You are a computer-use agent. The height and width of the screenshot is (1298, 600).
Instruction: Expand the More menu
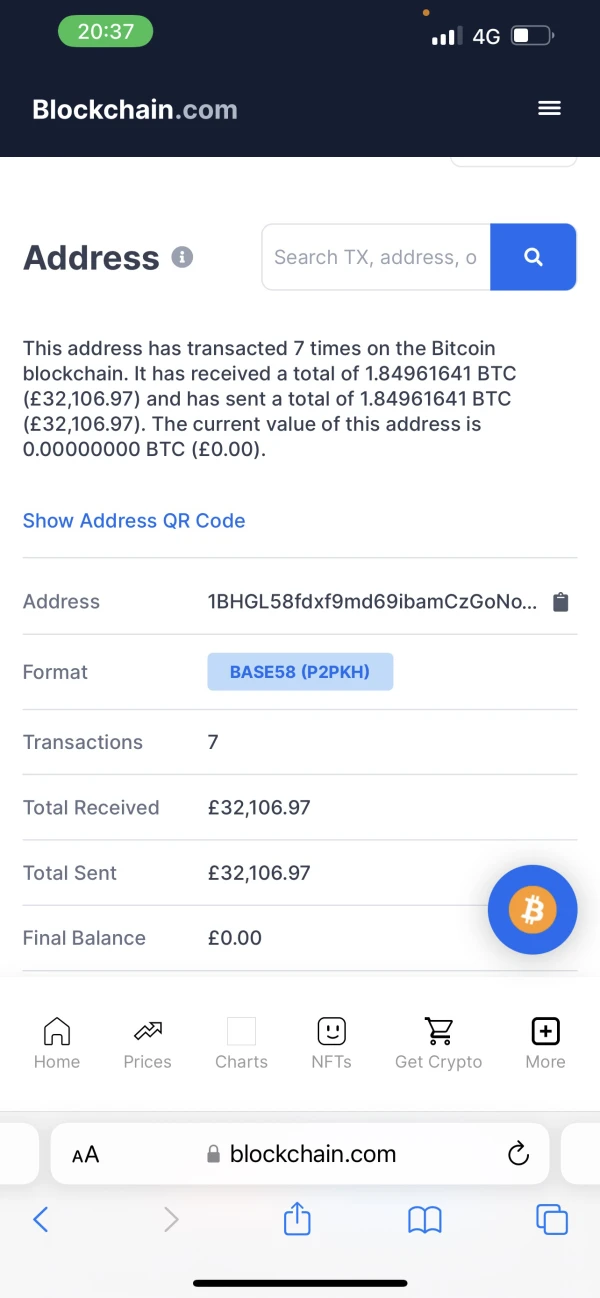pyautogui.click(x=545, y=1043)
